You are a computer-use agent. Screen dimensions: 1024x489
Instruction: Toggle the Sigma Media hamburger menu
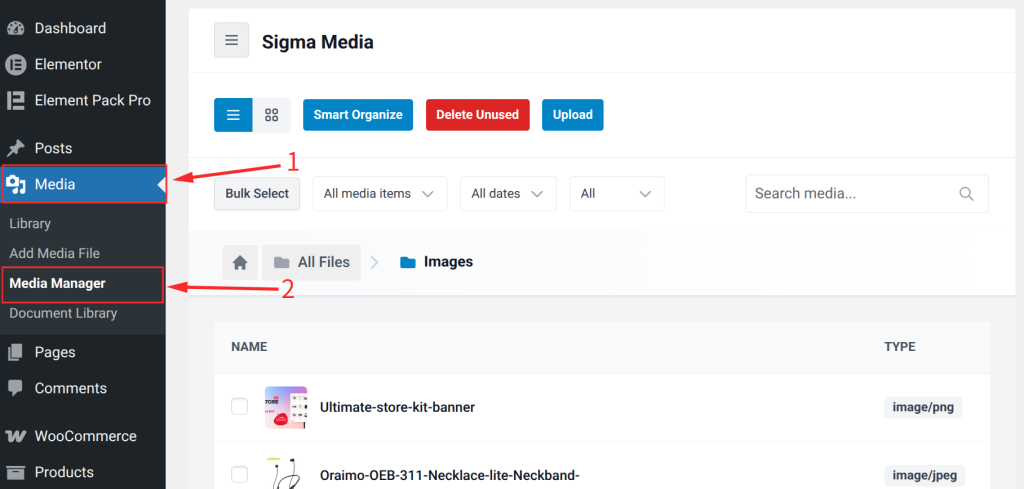click(231, 40)
